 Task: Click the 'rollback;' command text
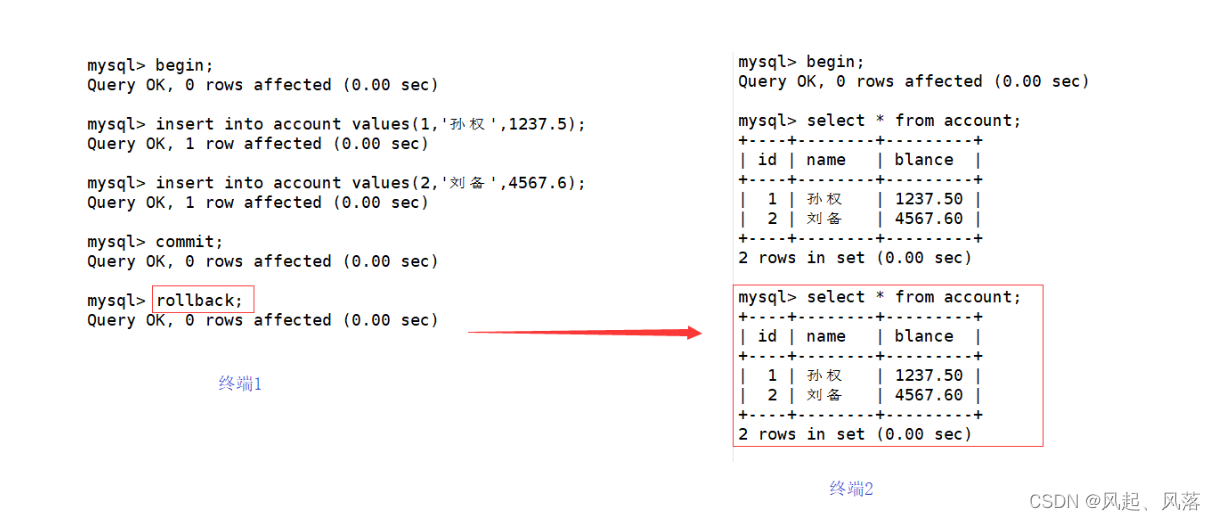(199, 301)
